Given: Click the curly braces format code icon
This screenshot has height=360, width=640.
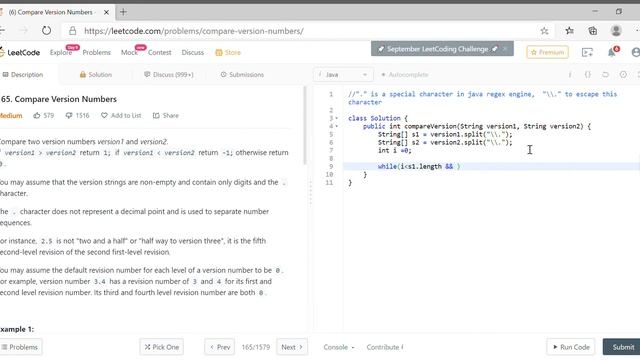Looking at the screenshot, I should 588,75.
